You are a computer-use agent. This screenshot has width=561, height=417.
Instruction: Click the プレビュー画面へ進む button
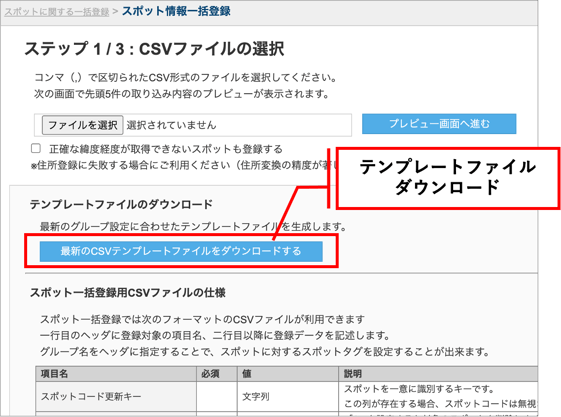pyautogui.click(x=439, y=124)
